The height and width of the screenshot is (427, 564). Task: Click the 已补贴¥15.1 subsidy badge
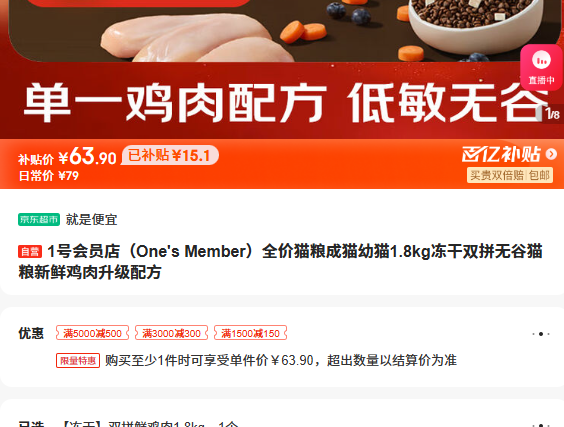170,155
